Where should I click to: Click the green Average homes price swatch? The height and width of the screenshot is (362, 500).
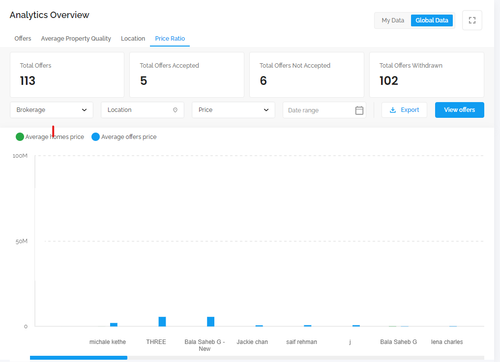point(20,137)
